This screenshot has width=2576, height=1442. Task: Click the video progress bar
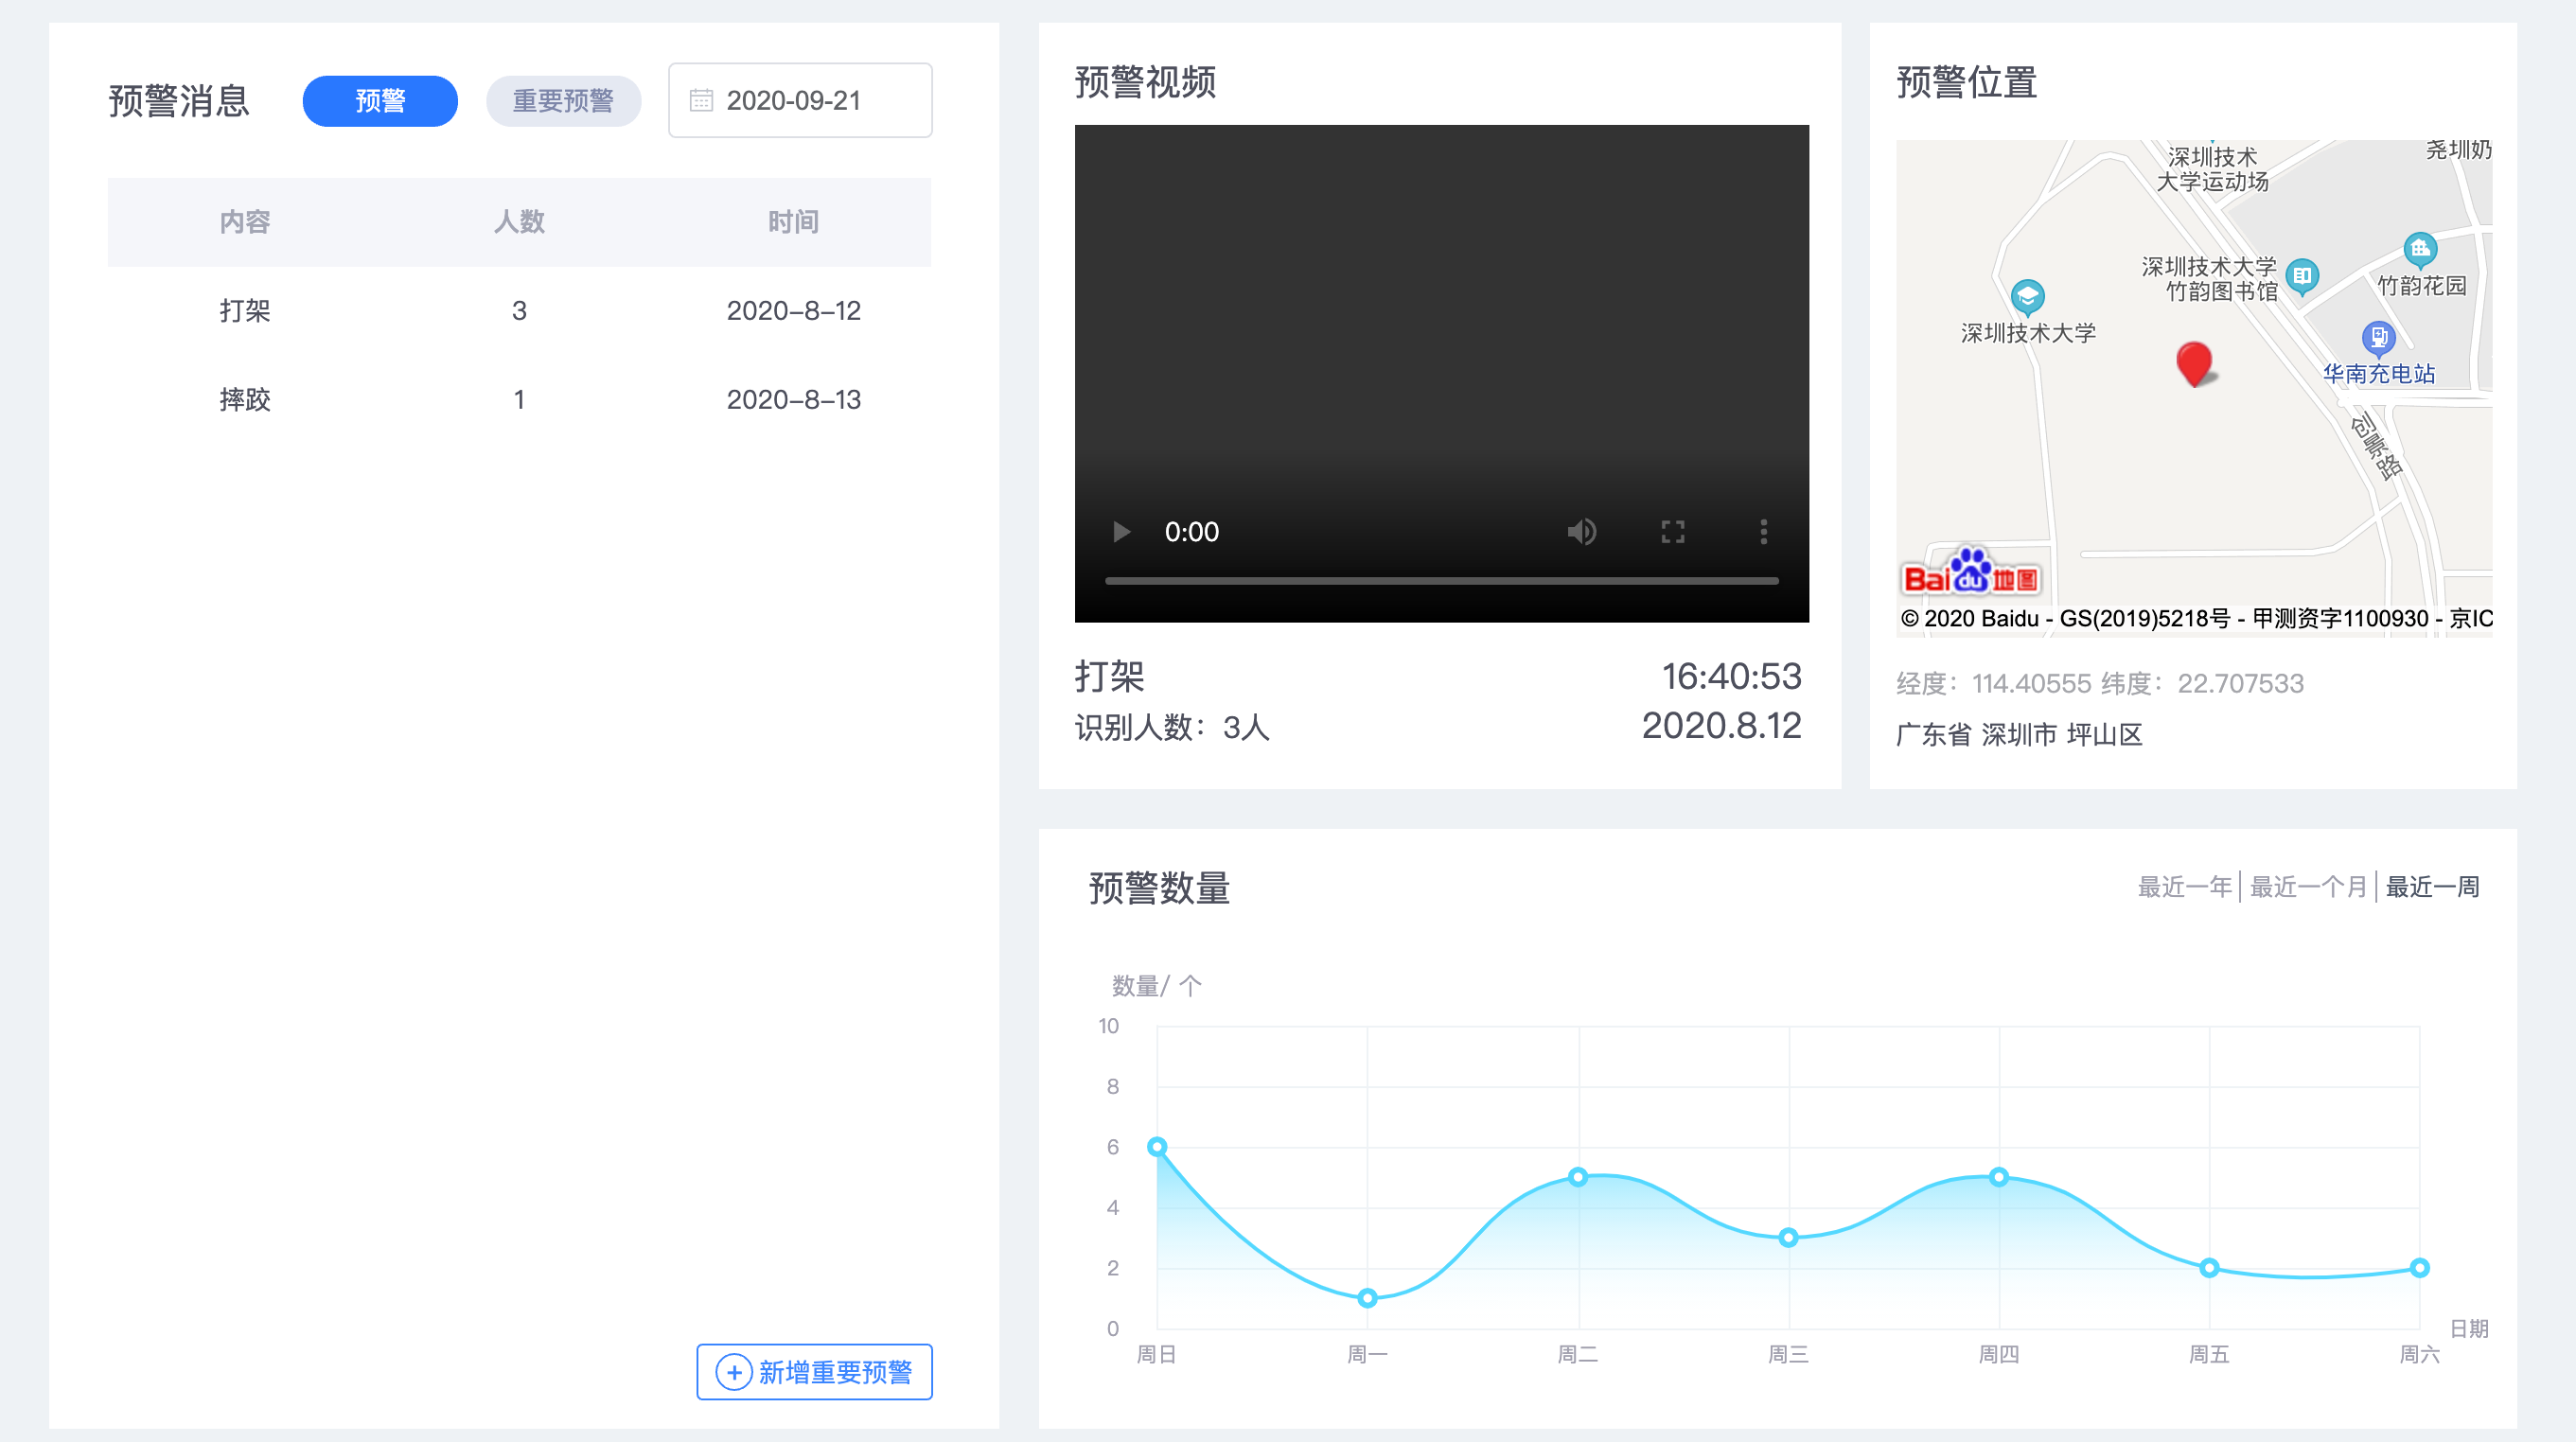(x=1441, y=580)
